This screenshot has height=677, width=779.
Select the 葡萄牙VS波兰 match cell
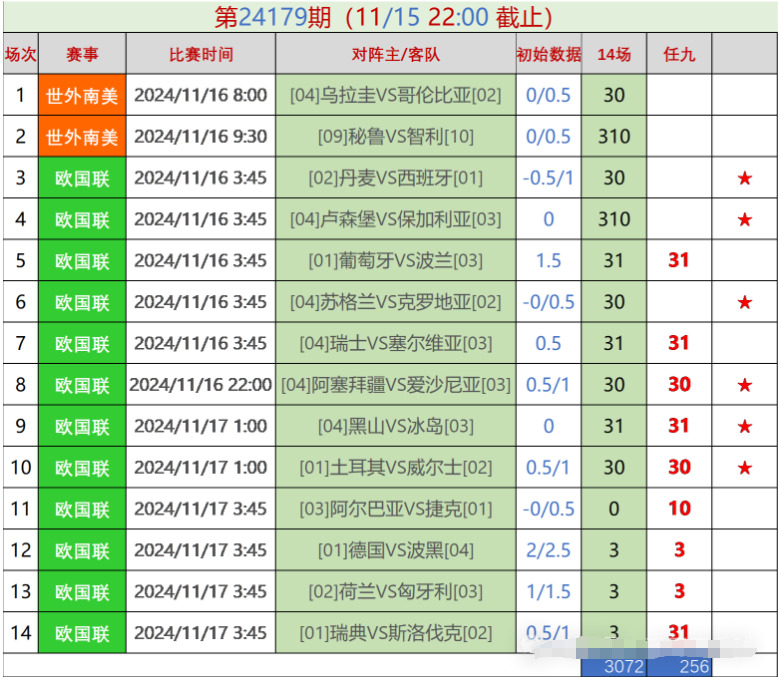point(395,261)
